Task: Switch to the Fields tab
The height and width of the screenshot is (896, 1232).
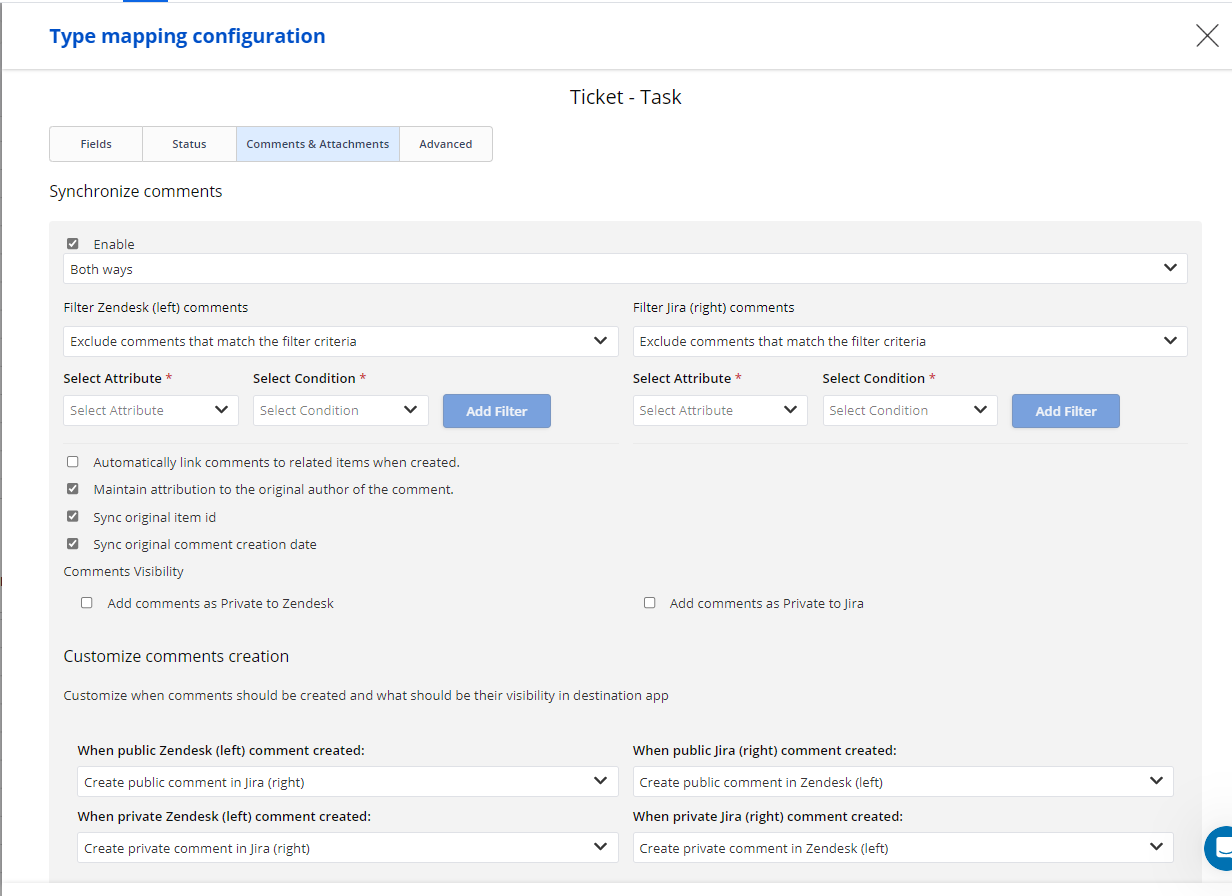Action: (96, 144)
